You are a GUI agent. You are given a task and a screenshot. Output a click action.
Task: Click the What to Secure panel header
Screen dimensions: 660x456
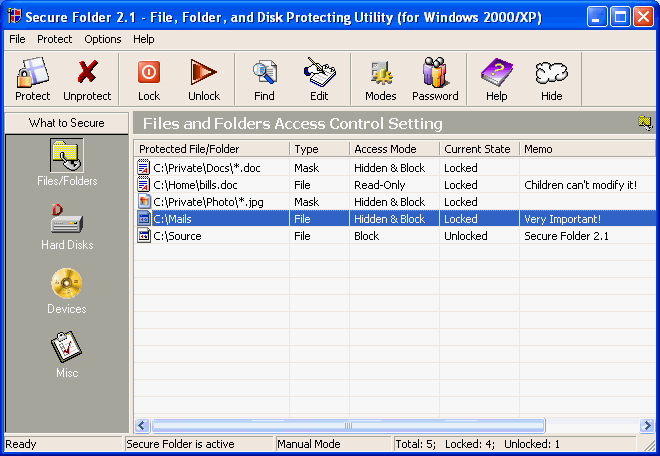(67, 123)
